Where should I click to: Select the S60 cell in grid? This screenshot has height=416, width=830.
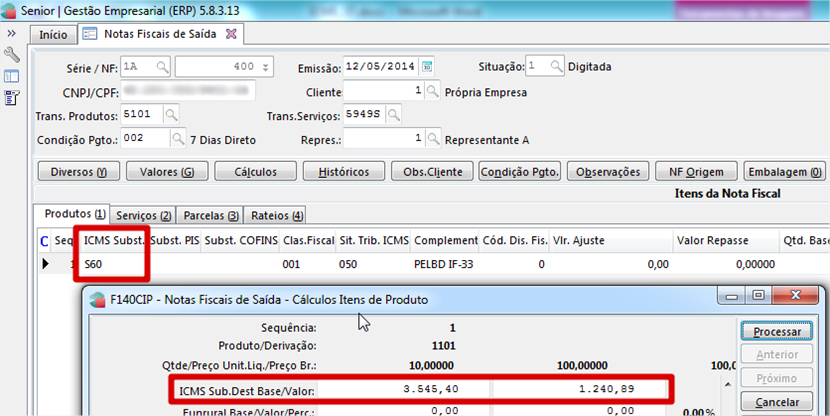(113, 264)
